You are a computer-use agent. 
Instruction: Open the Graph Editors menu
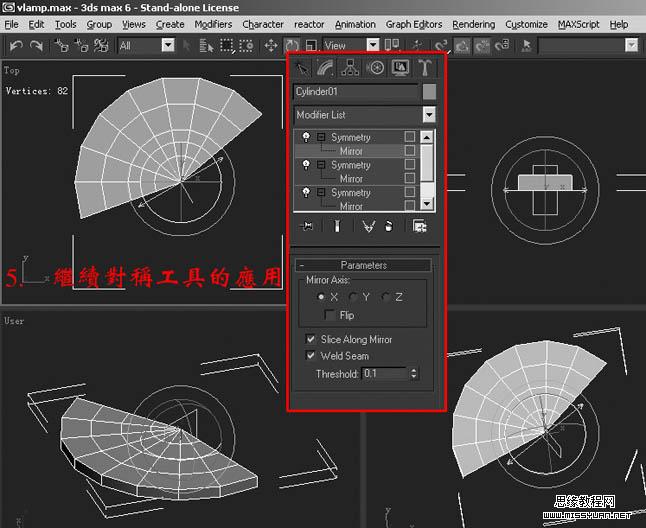click(x=414, y=24)
